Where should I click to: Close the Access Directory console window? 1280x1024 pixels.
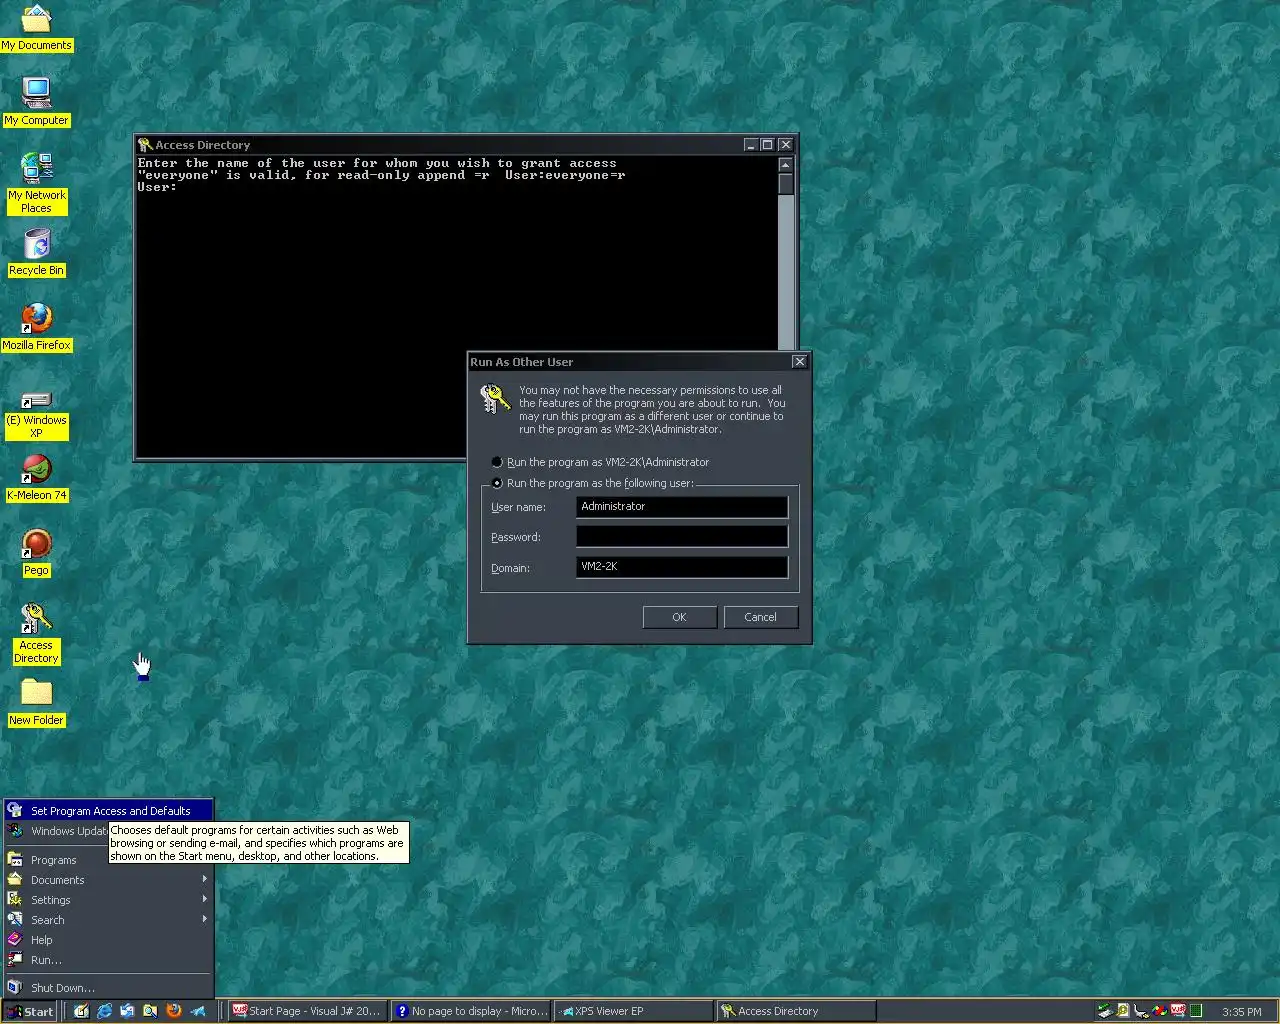786,145
